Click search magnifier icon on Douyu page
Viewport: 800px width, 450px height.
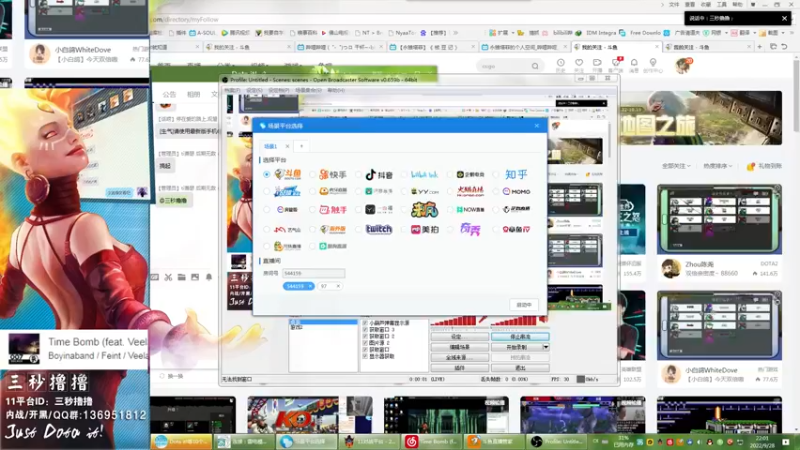coord(535,66)
